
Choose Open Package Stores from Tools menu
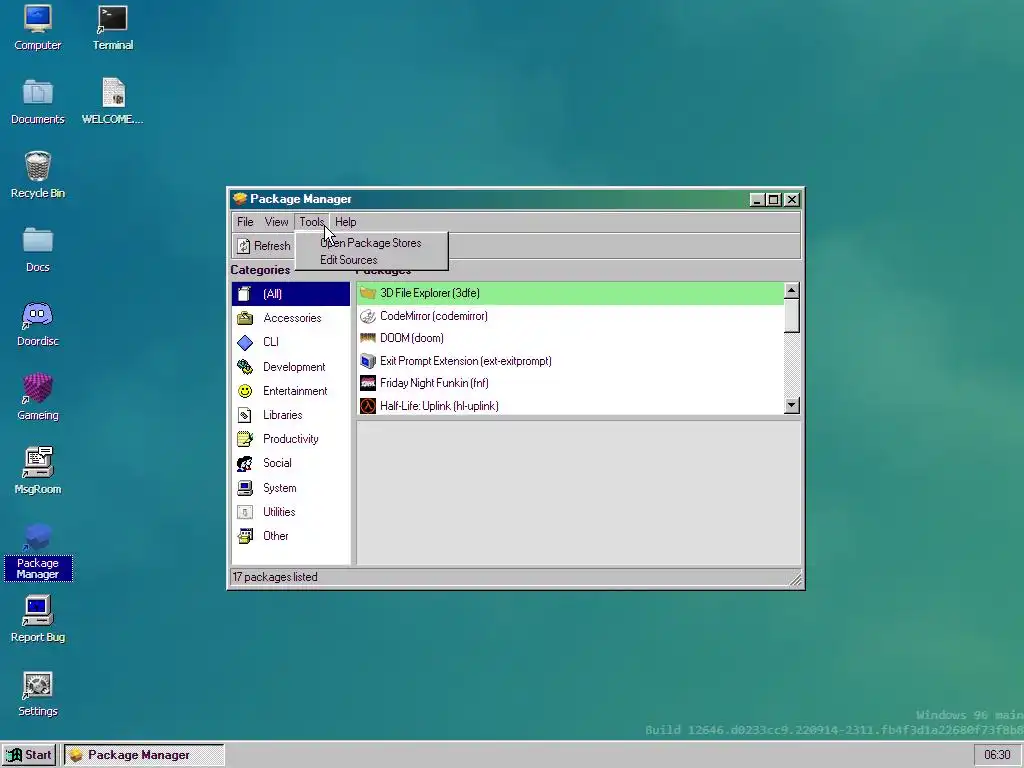coord(371,243)
